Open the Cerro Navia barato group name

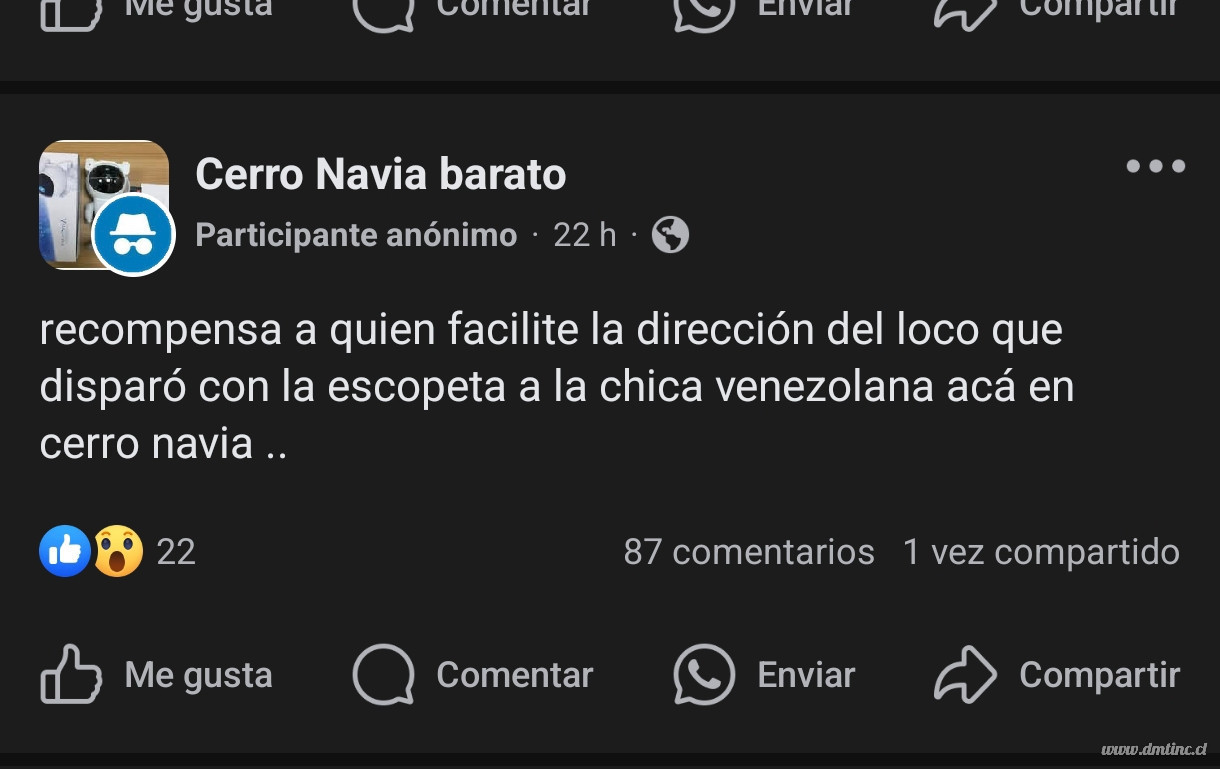[x=381, y=174]
